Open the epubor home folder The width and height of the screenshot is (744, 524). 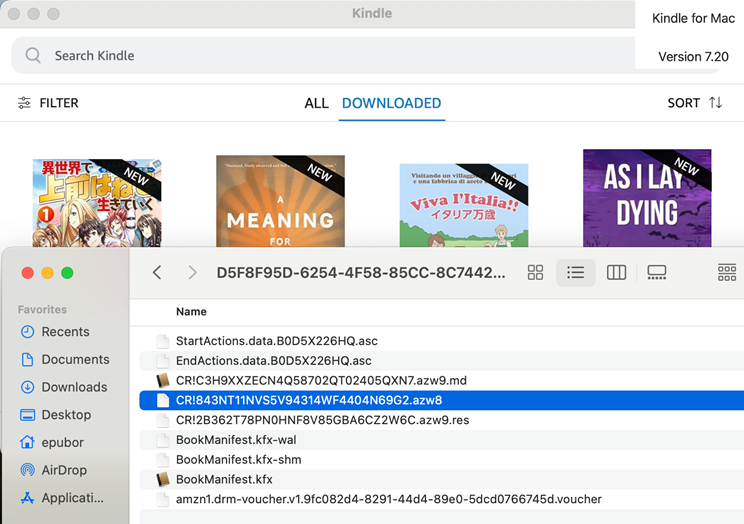(62, 442)
